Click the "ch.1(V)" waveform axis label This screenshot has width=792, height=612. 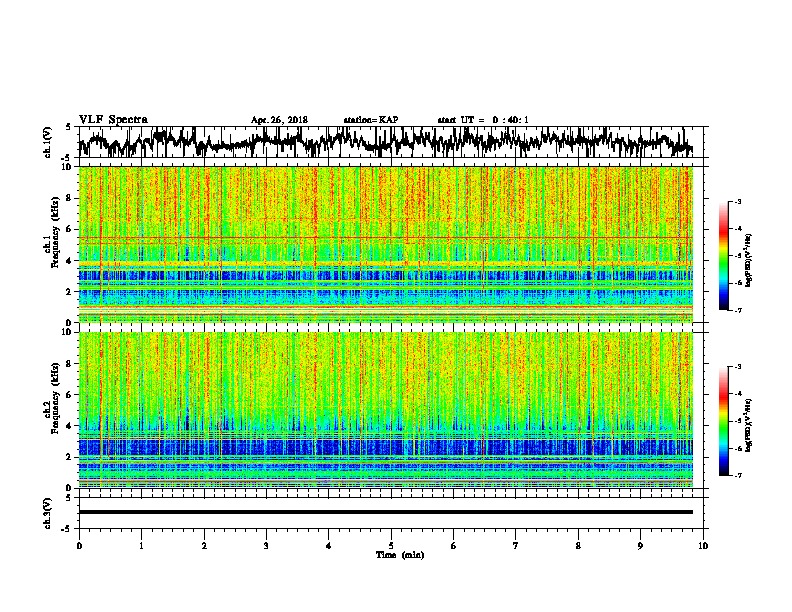click(48, 142)
